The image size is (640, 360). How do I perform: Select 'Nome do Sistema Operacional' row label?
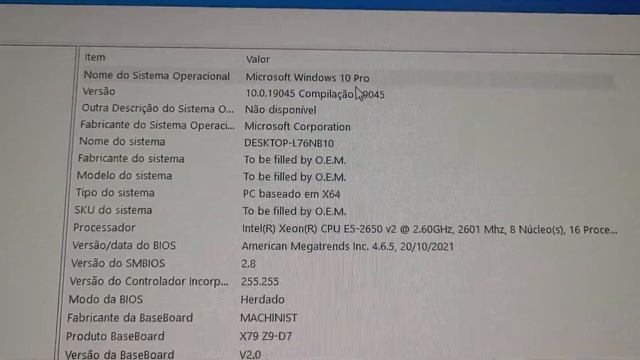coord(157,76)
